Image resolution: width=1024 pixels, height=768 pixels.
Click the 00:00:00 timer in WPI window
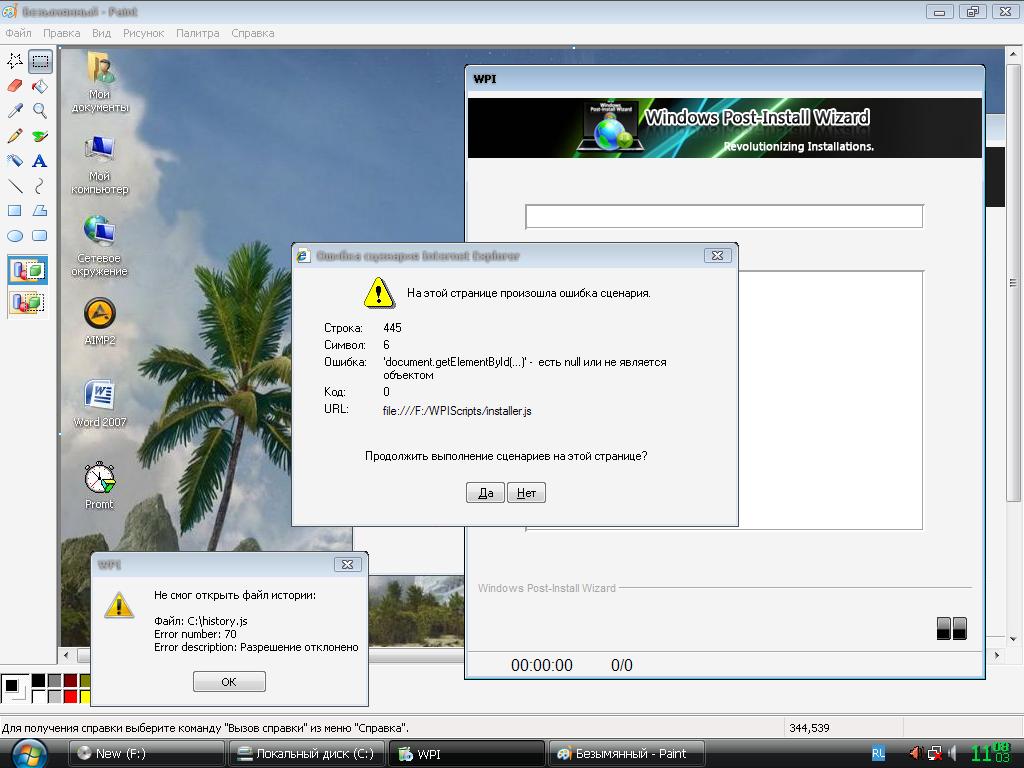click(x=542, y=665)
